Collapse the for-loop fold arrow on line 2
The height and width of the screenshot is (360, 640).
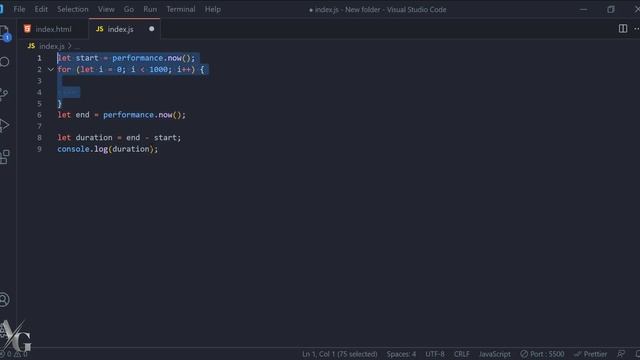(x=51, y=69)
